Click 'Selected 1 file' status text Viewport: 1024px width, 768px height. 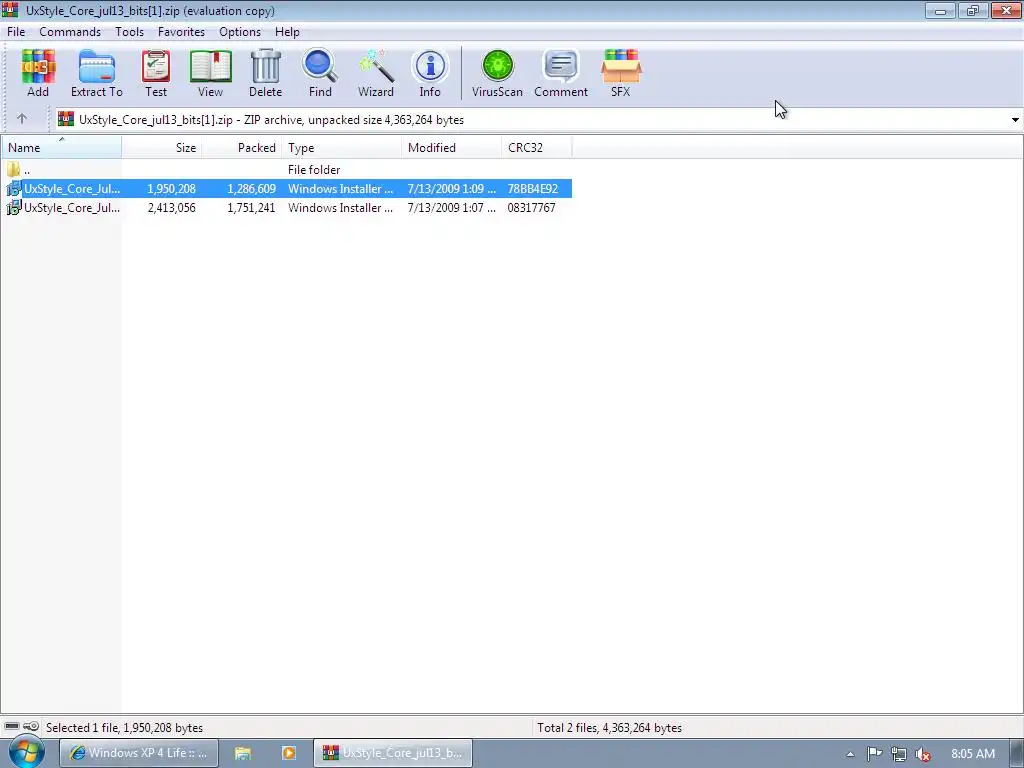coord(124,728)
